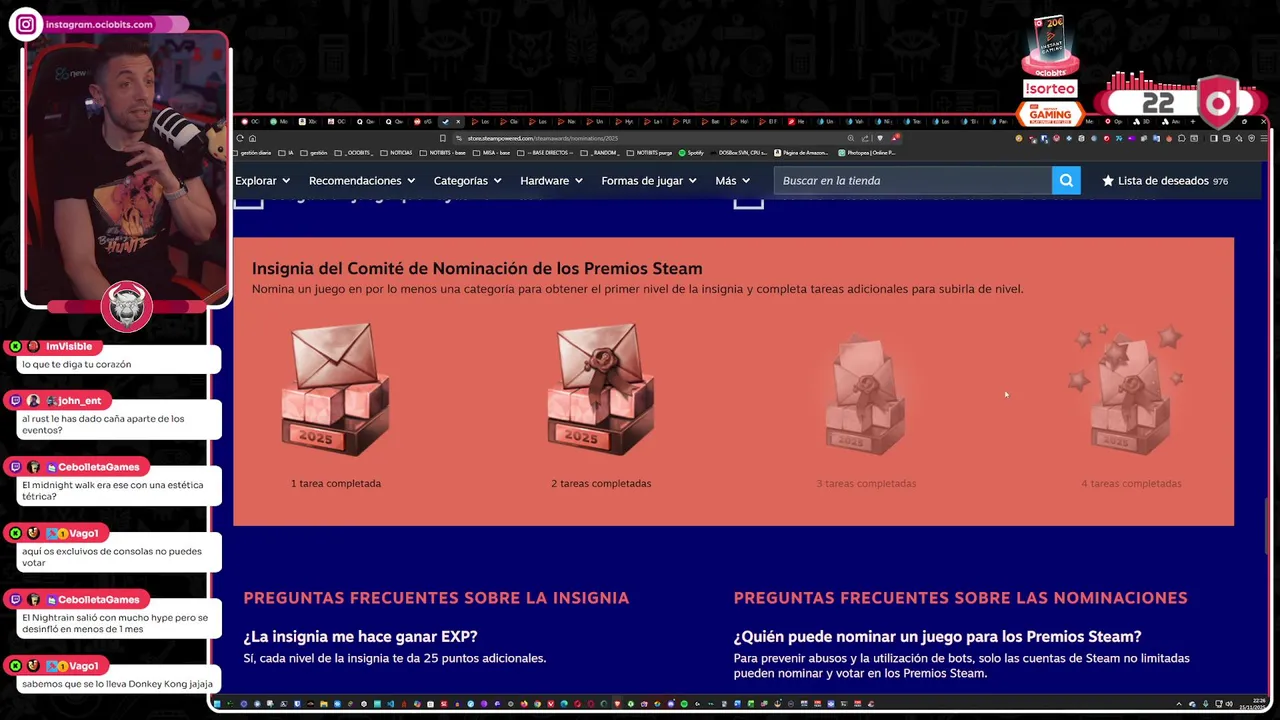Reload the page with the browser refresh icon
This screenshot has height=720, width=1280.
click(239, 138)
